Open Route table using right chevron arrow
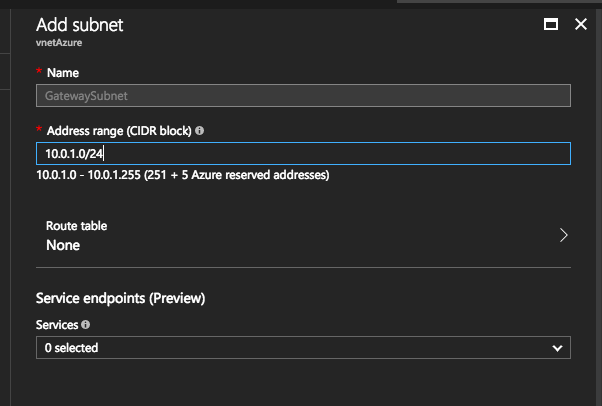 (563, 235)
